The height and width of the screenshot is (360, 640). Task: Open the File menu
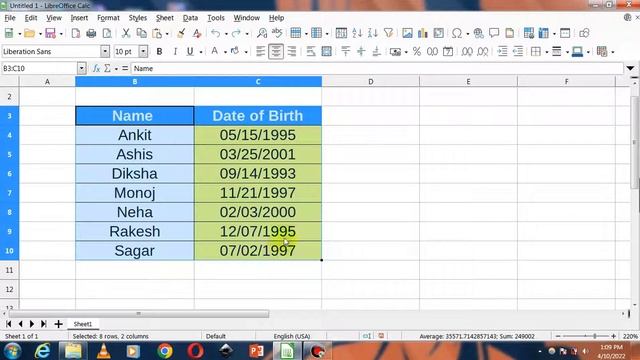point(10,18)
